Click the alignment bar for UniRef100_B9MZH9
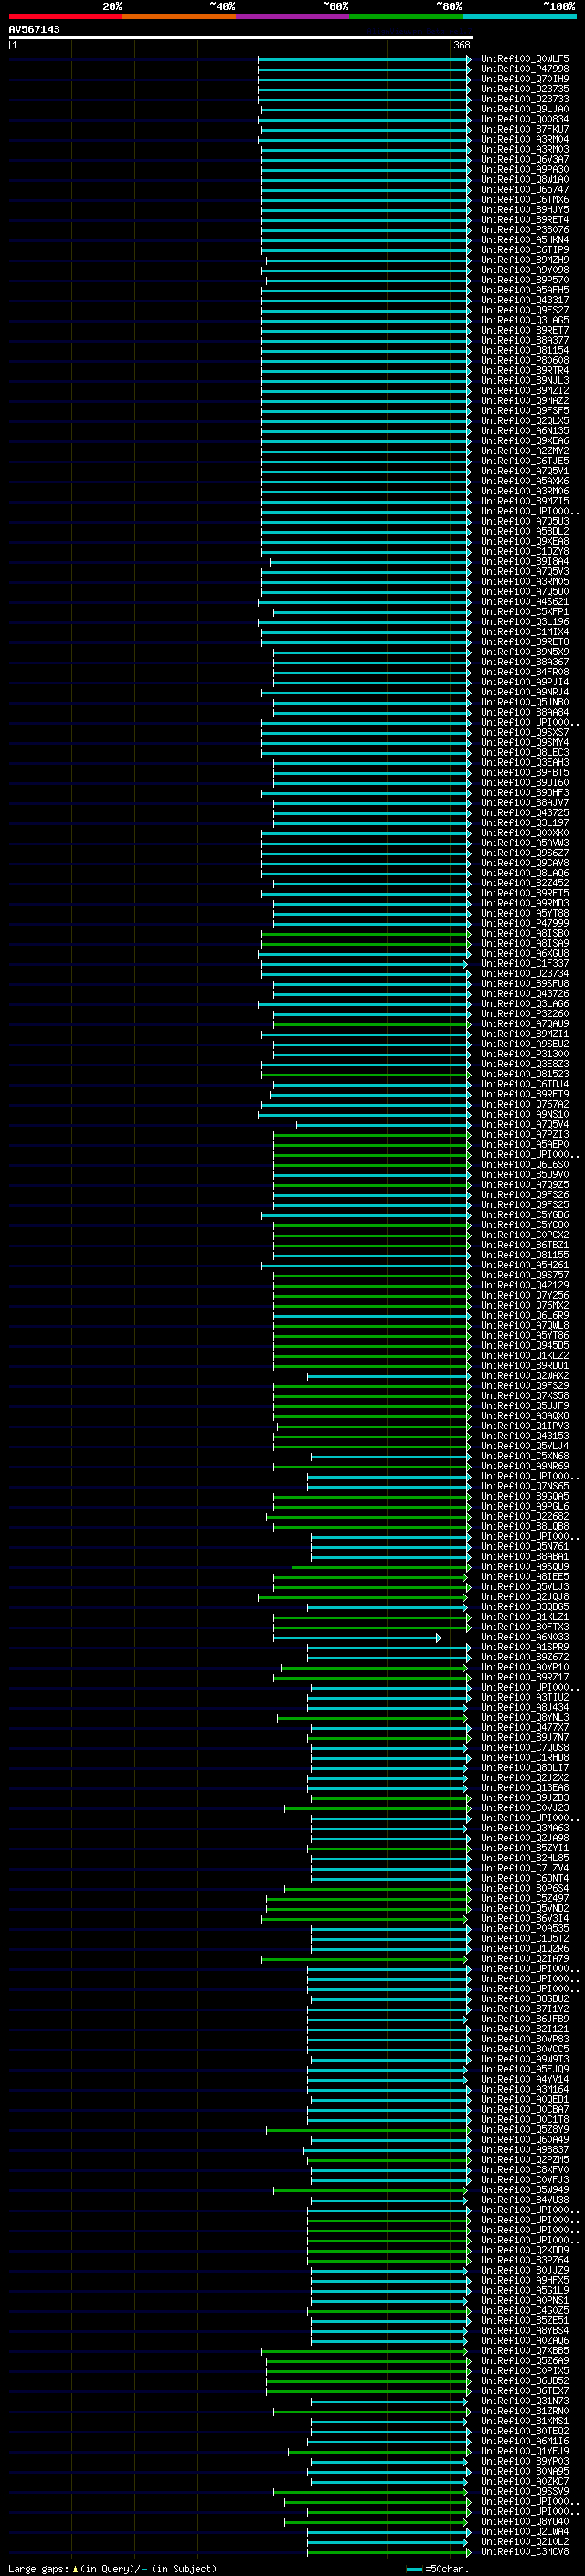The width and height of the screenshot is (585, 2576). pos(368,260)
